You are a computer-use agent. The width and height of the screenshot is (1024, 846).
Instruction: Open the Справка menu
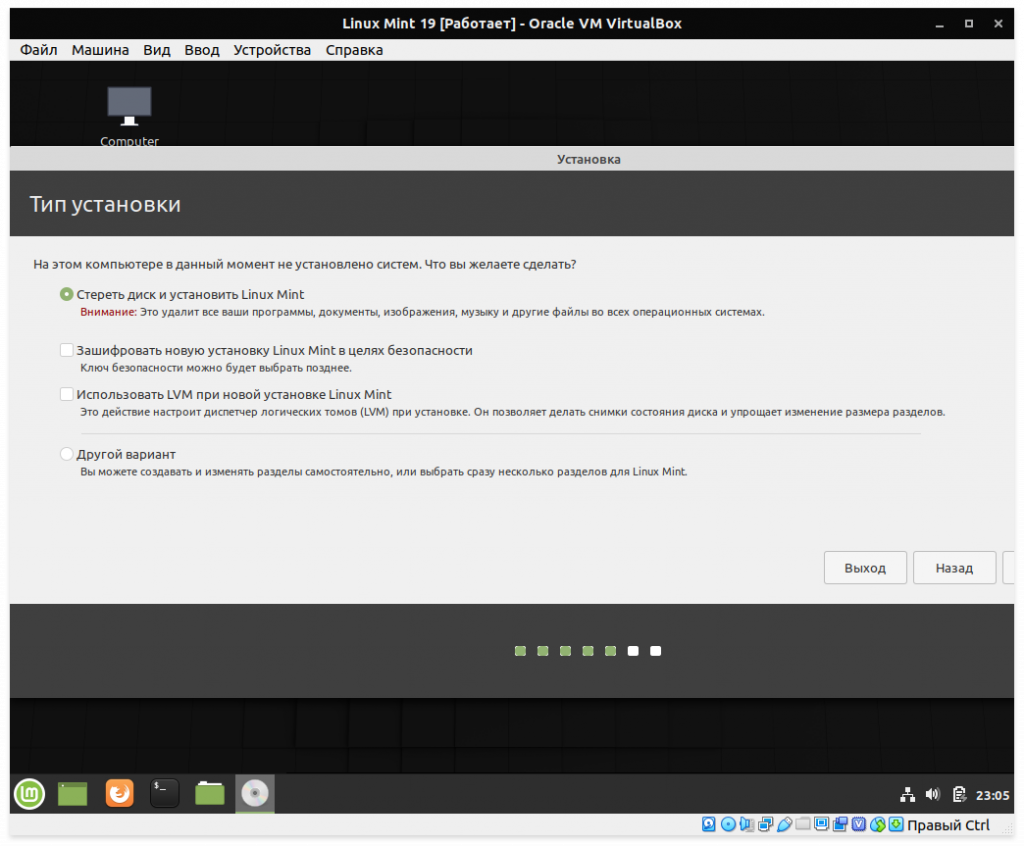pos(354,50)
